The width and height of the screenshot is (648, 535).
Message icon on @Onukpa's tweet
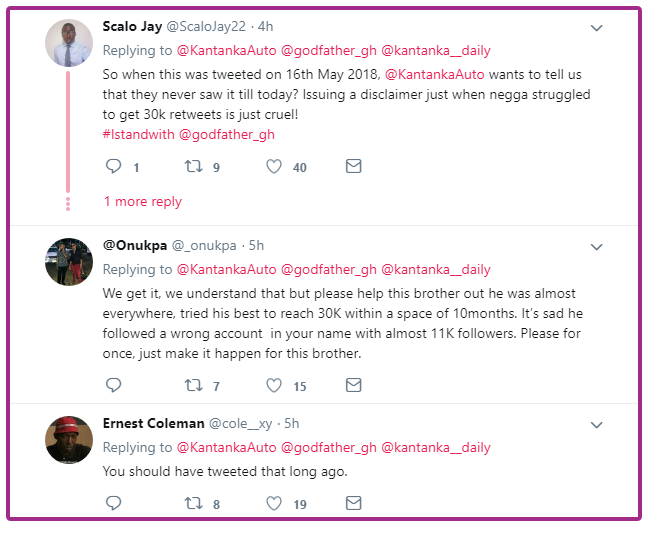click(x=353, y=385)
